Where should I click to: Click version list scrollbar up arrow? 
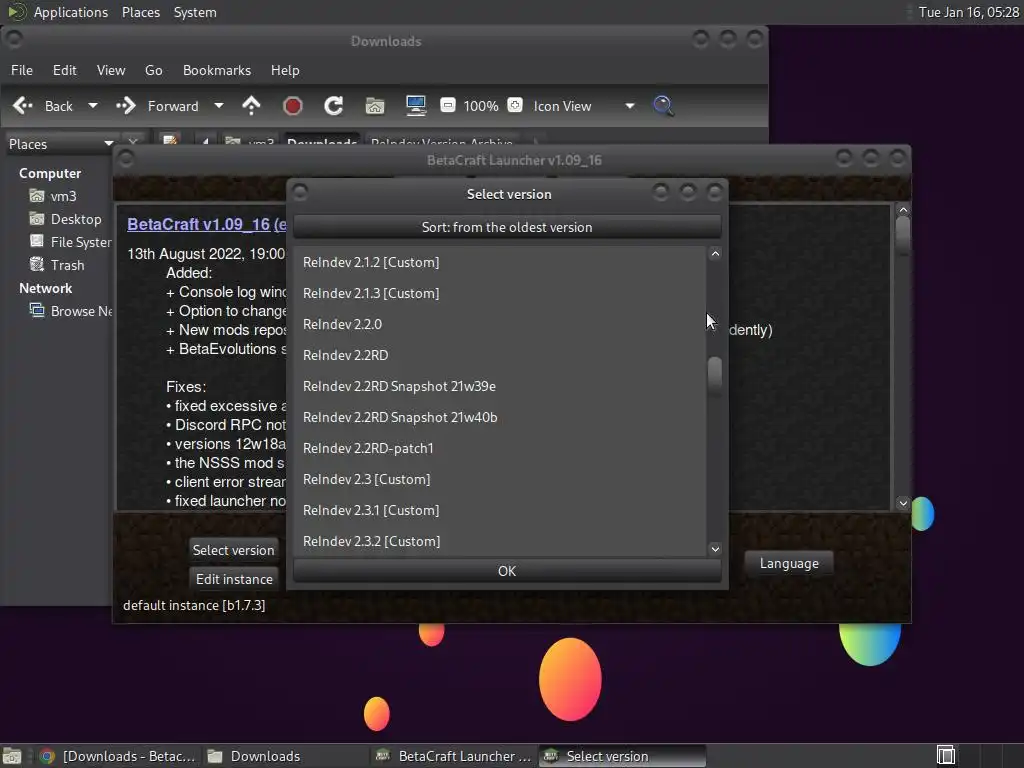tap(715, 254)
